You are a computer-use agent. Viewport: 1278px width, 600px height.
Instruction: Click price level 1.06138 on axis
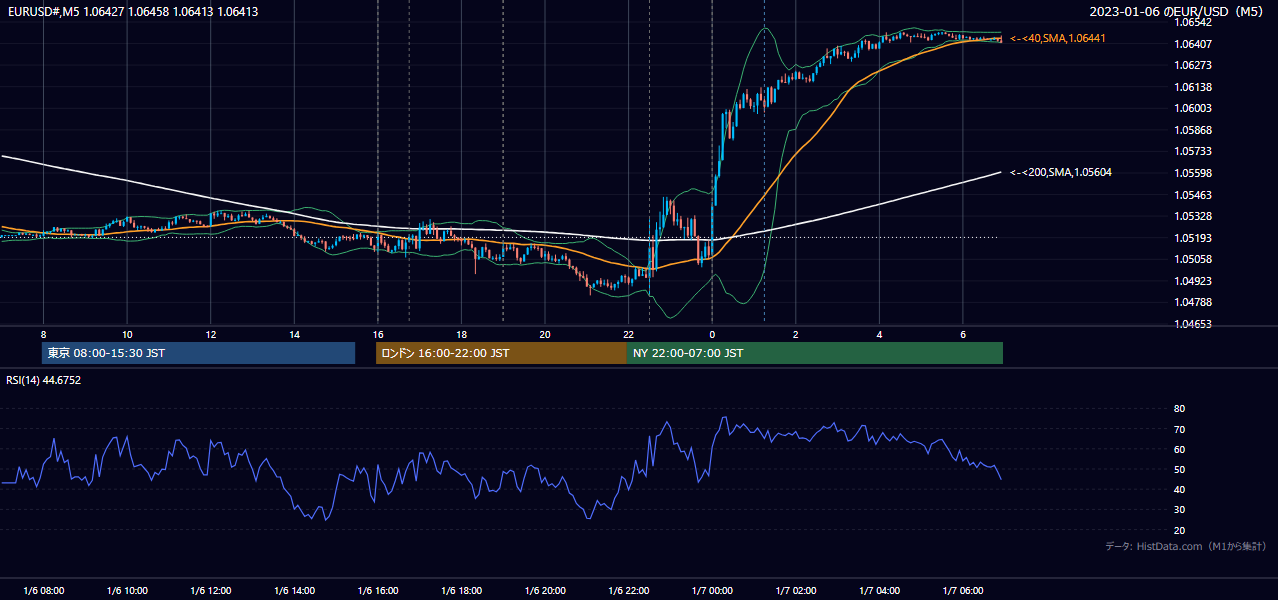click(1192, 87)
